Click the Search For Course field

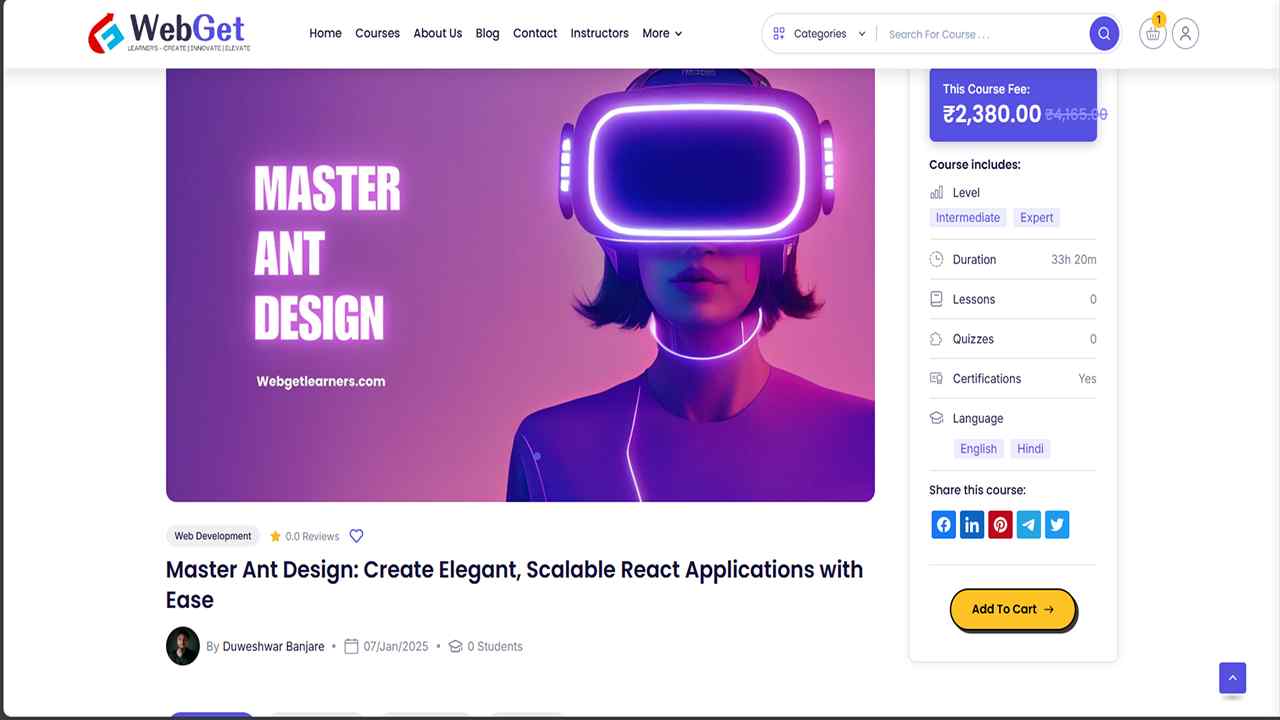(982, 34)
